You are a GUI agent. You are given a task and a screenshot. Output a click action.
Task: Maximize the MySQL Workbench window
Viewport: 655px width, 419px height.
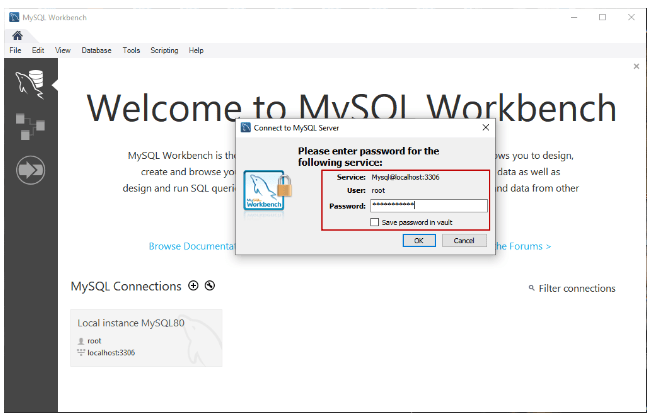pyautogui.click(x=602, y=17)
